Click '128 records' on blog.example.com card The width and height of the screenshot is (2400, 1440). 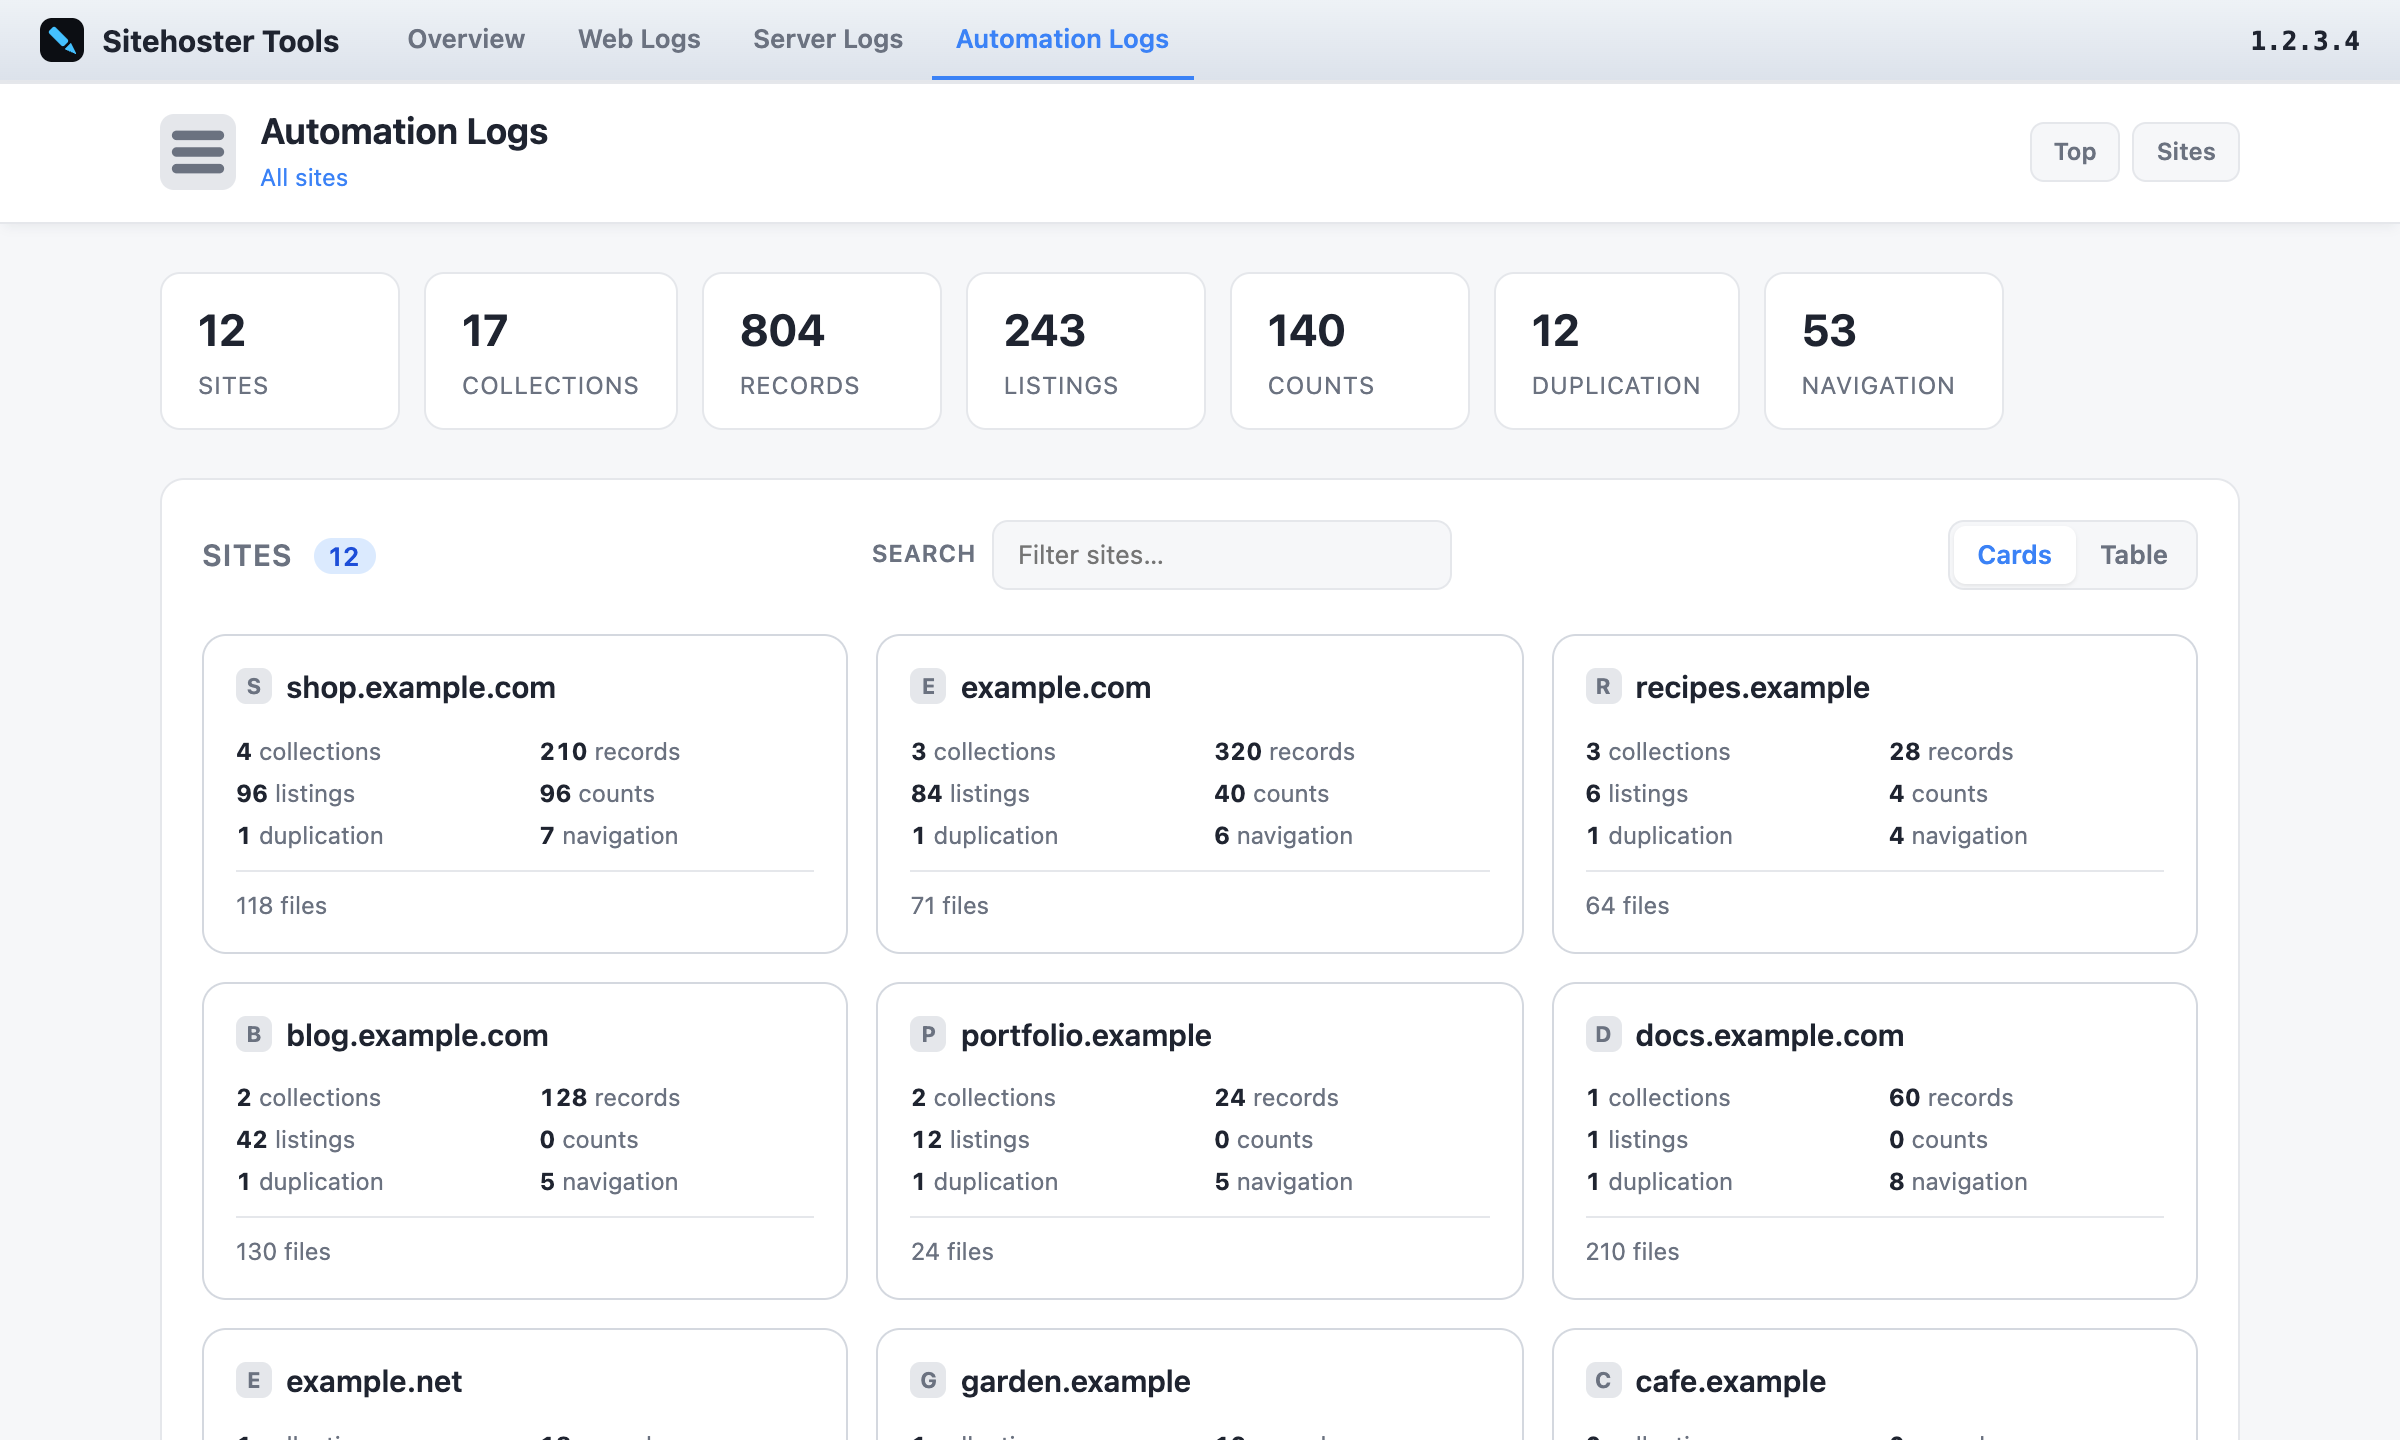pyautogui.click(x=610, y=1097)
